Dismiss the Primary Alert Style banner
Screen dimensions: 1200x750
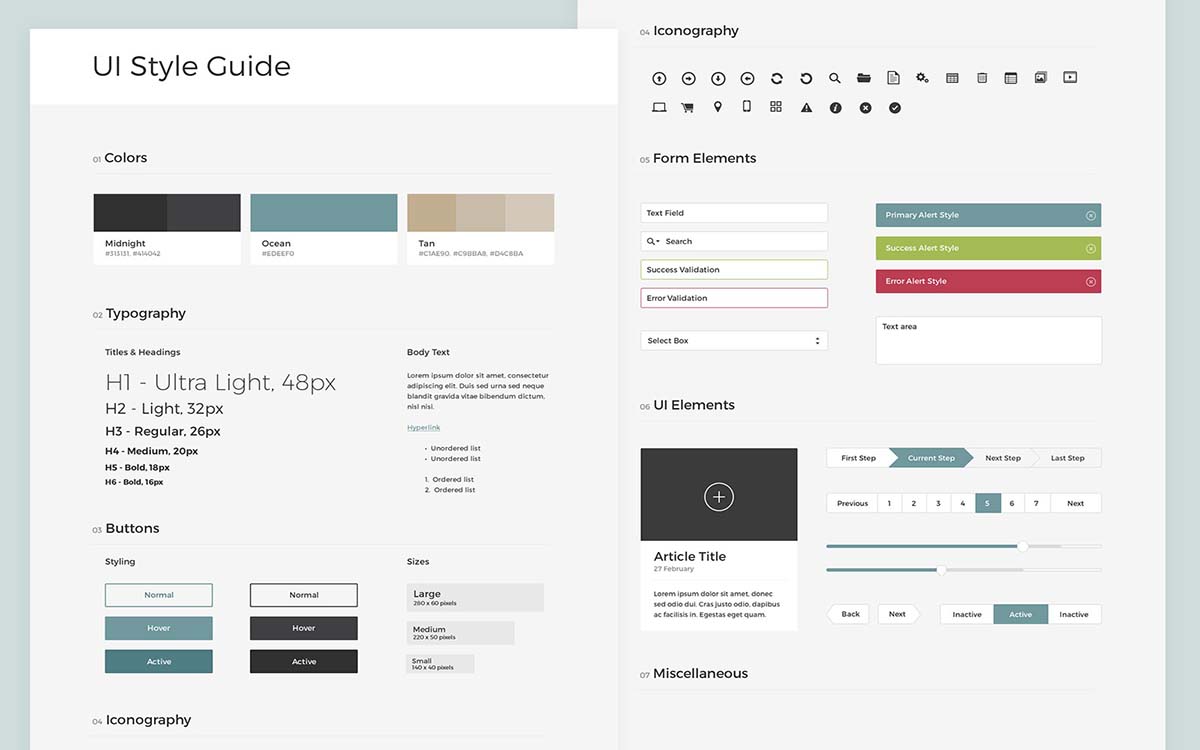(1091, 216)
